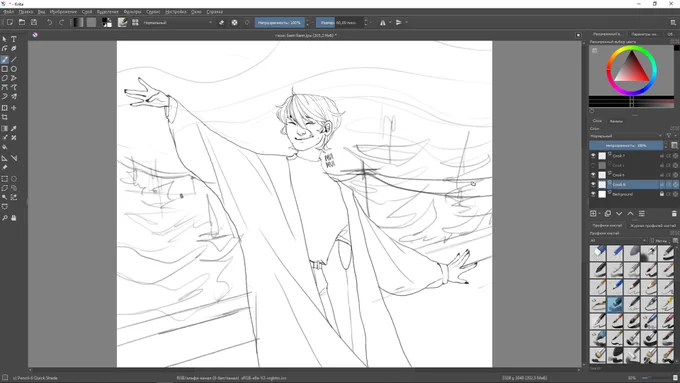Delete the layer with the trash icon
The width and height of the screenshot is (680, 383).
point(674,213)
